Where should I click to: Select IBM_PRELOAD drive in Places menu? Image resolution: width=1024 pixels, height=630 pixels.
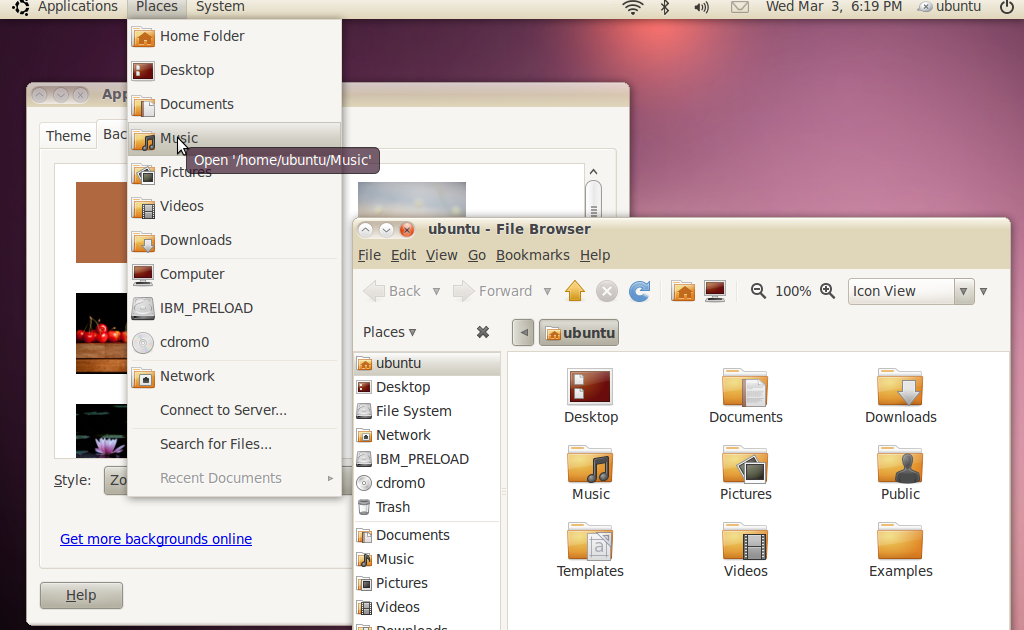click(x=234, y=307)
